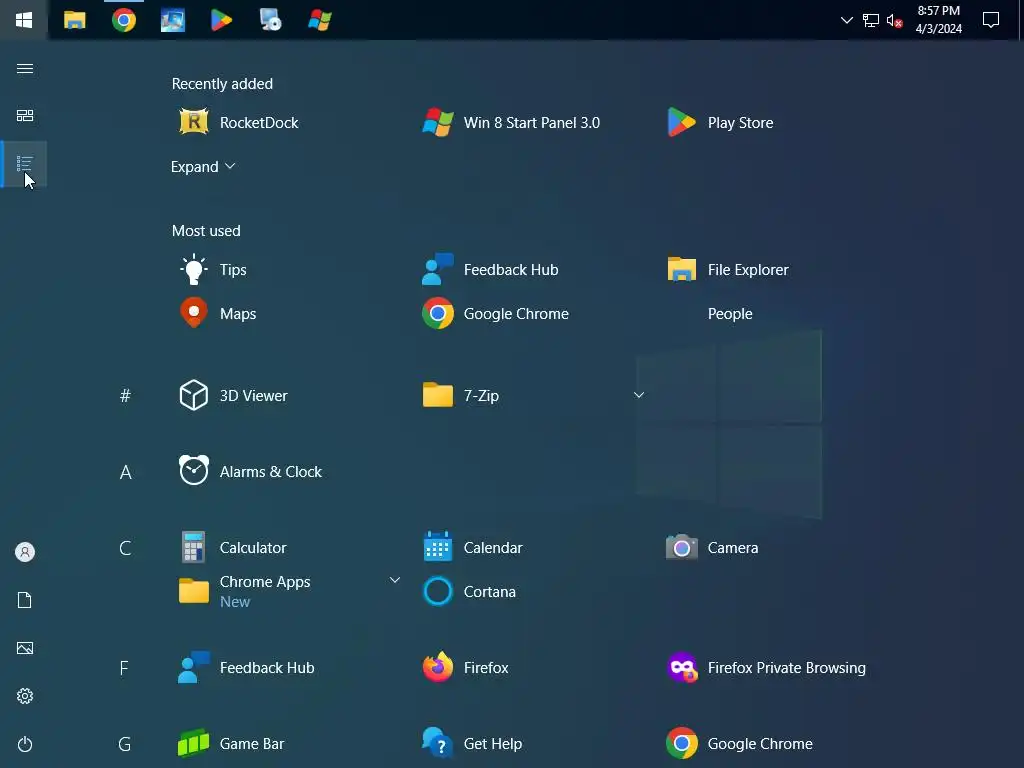1024x768 pixels.
Task: Click the A section letter header
Action: (x=125, y=472)
